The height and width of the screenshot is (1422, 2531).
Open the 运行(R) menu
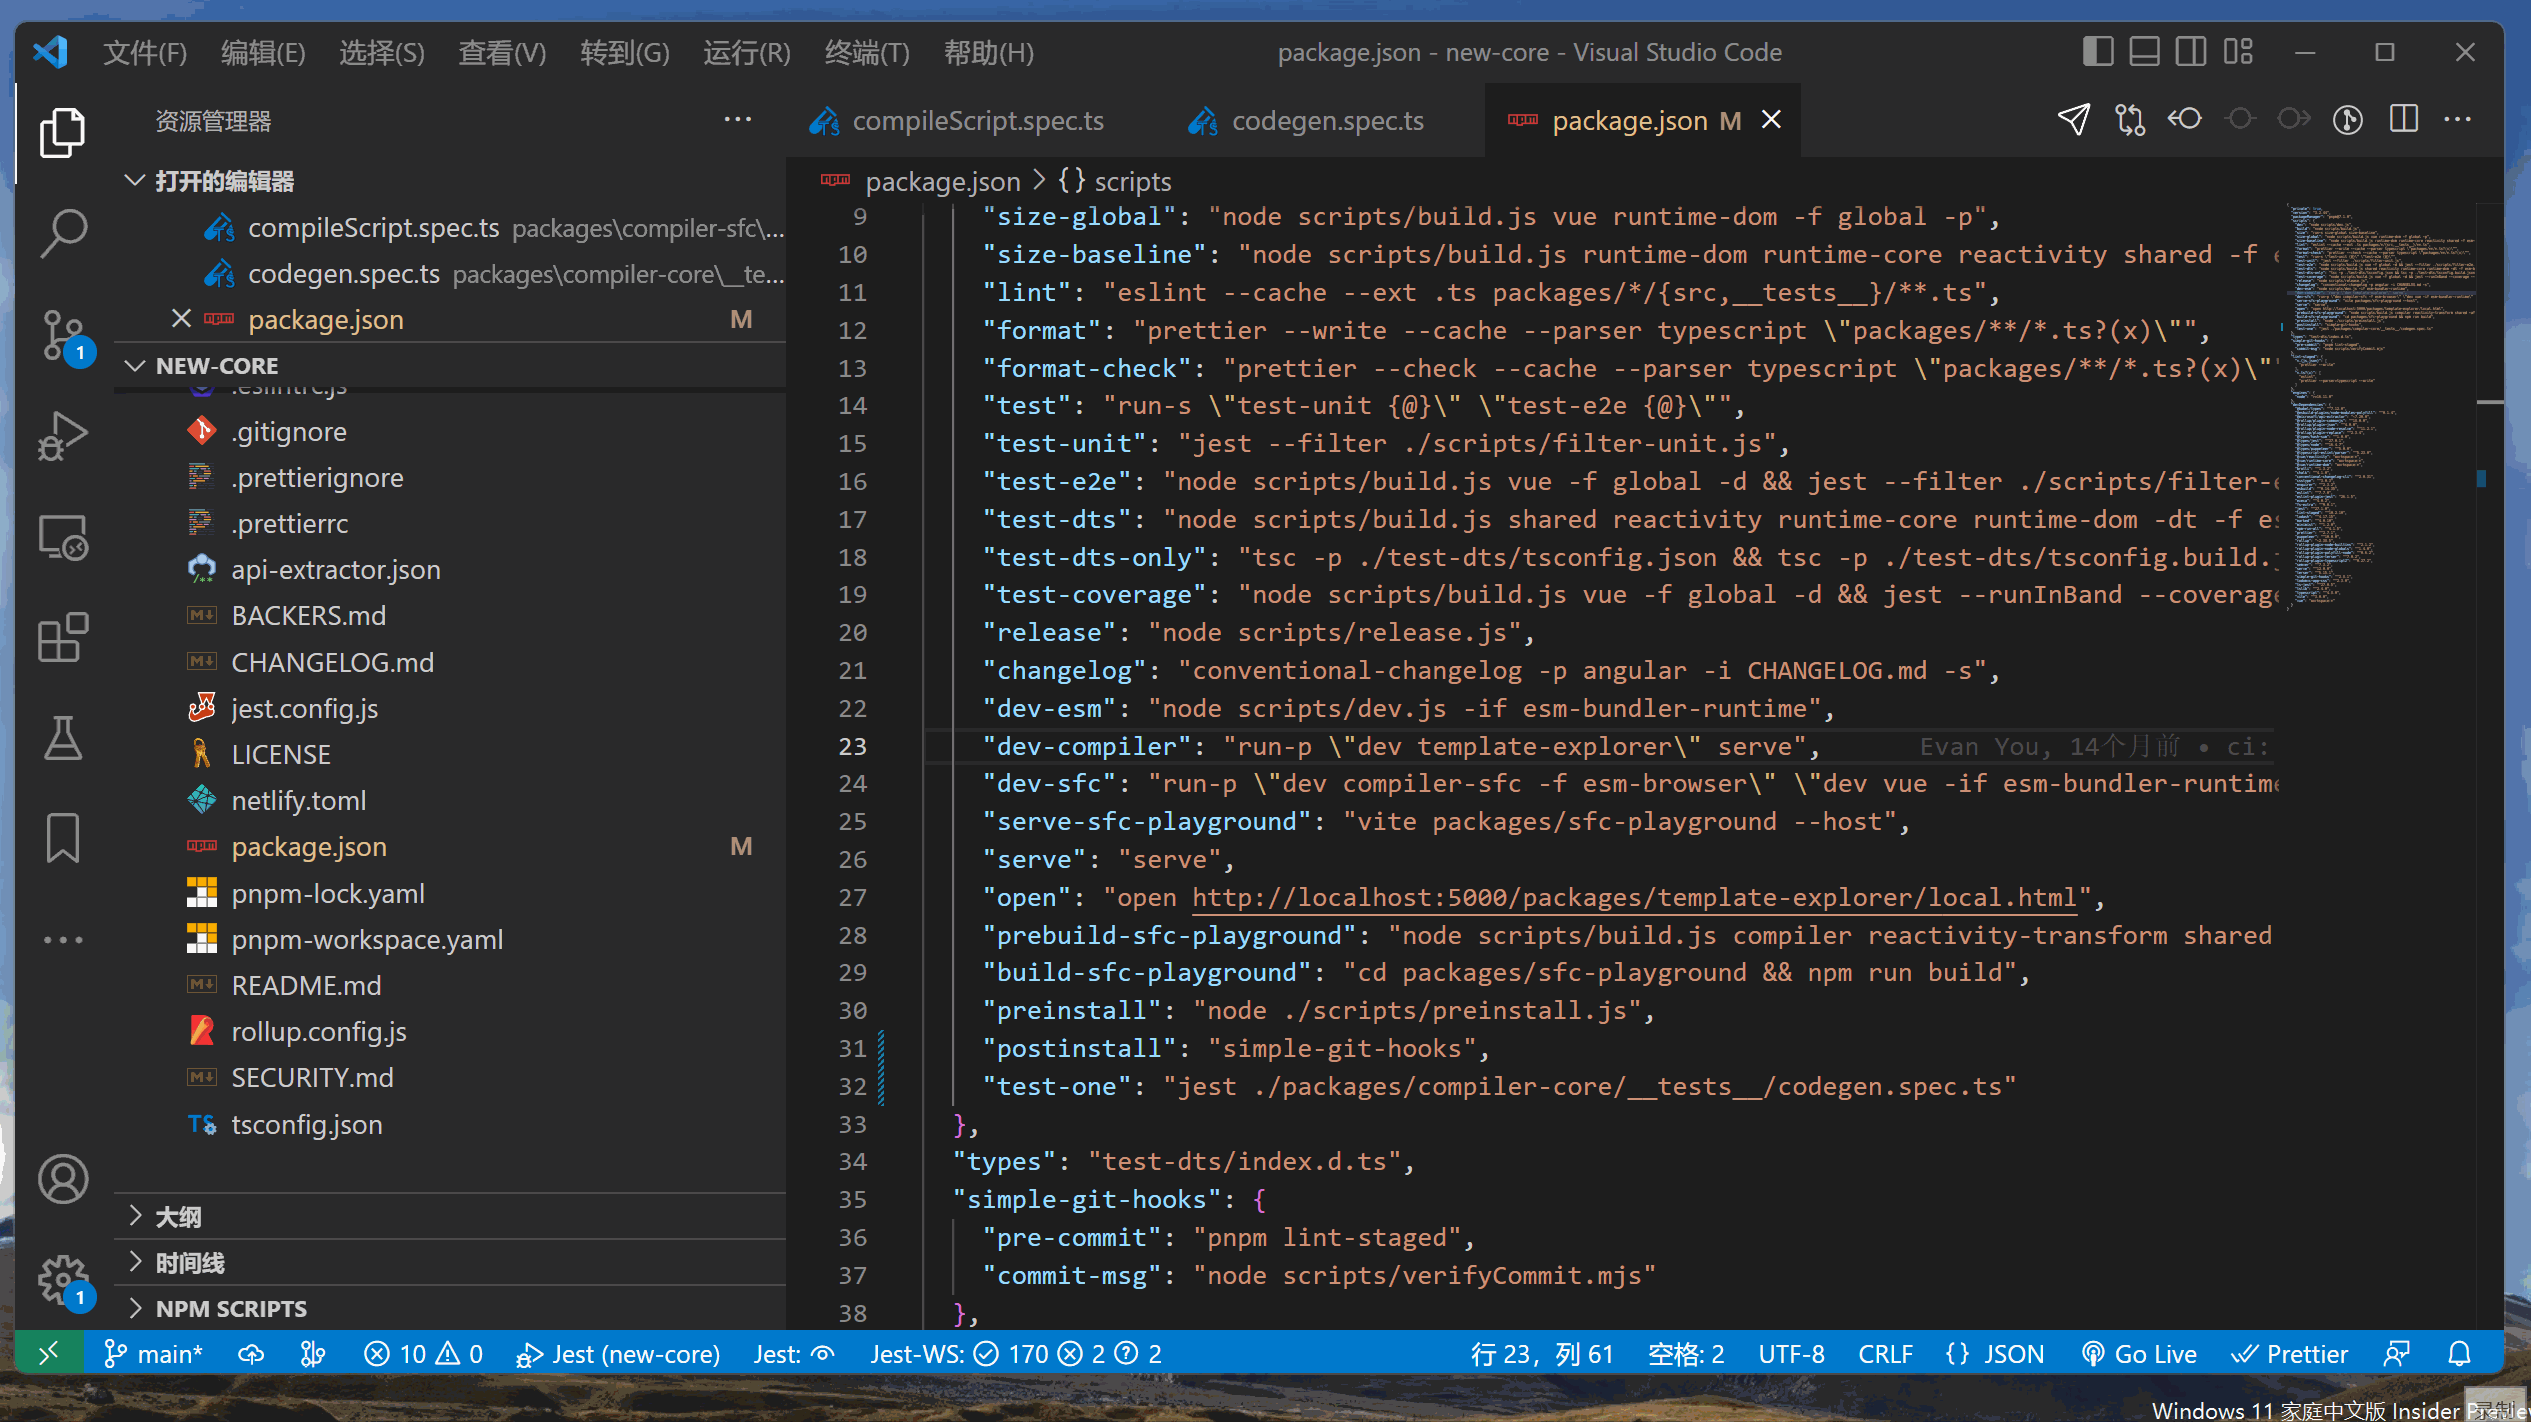(x=746, y=52)
